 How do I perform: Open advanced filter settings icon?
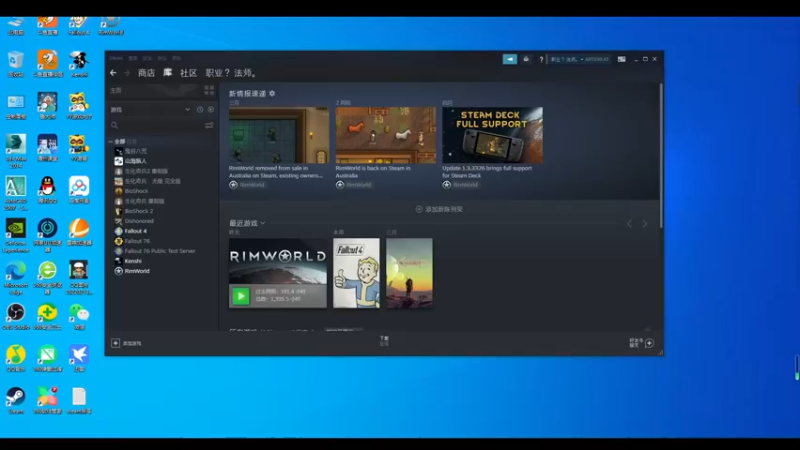click(x=209, y=125)
